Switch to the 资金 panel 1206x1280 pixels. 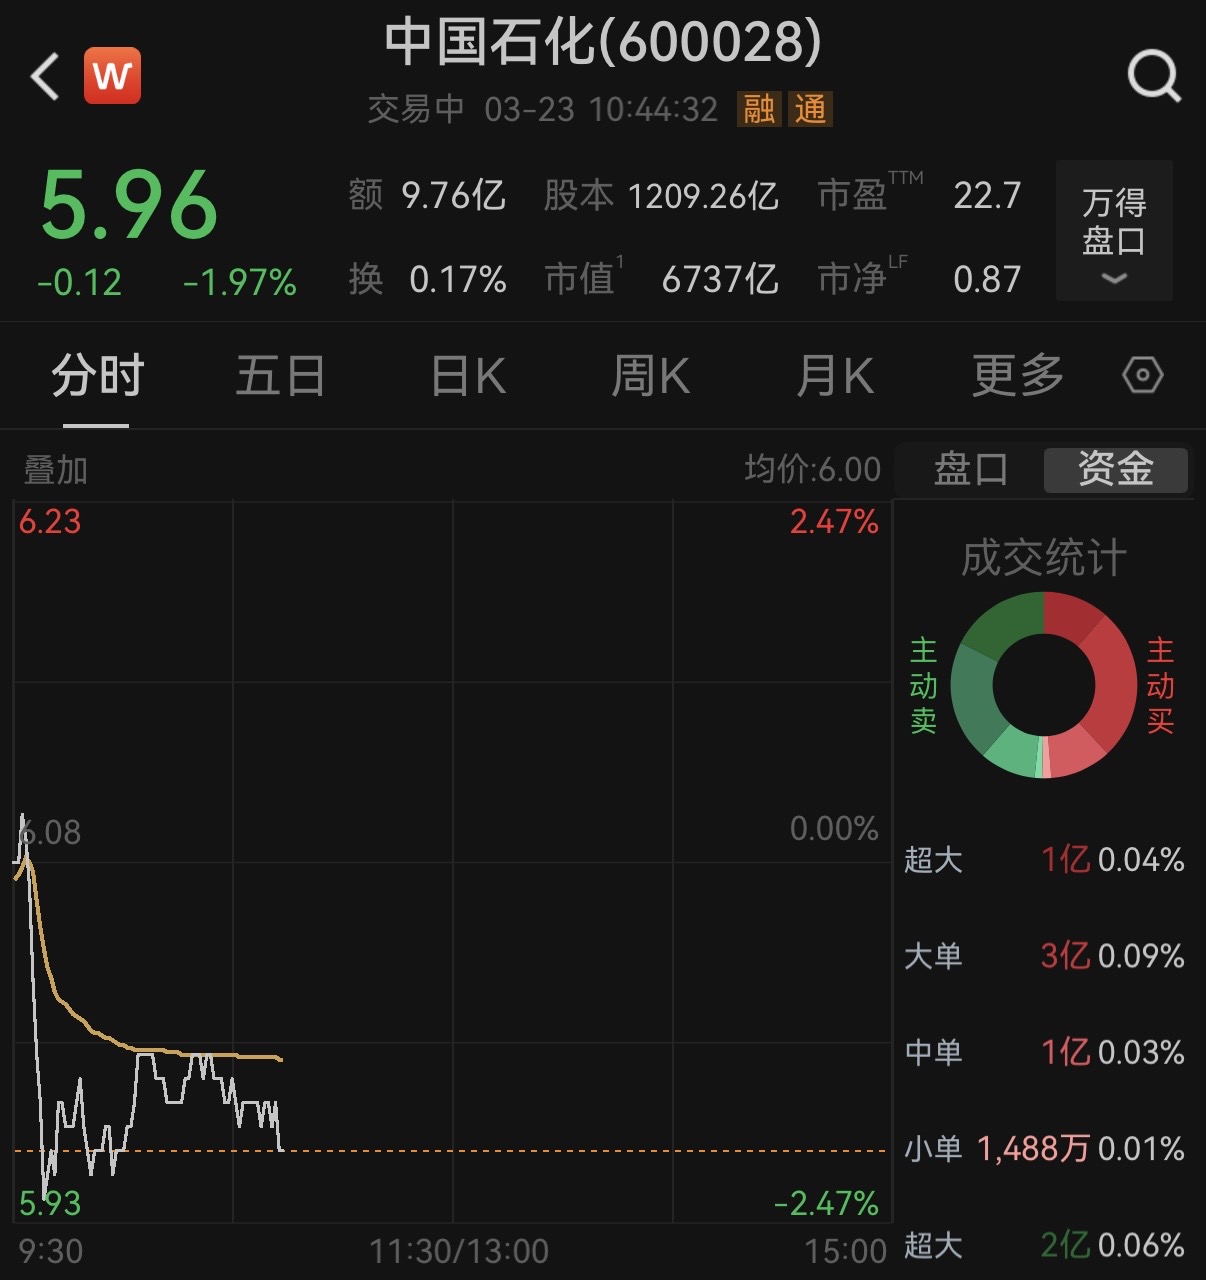[x=1115, y=469]
